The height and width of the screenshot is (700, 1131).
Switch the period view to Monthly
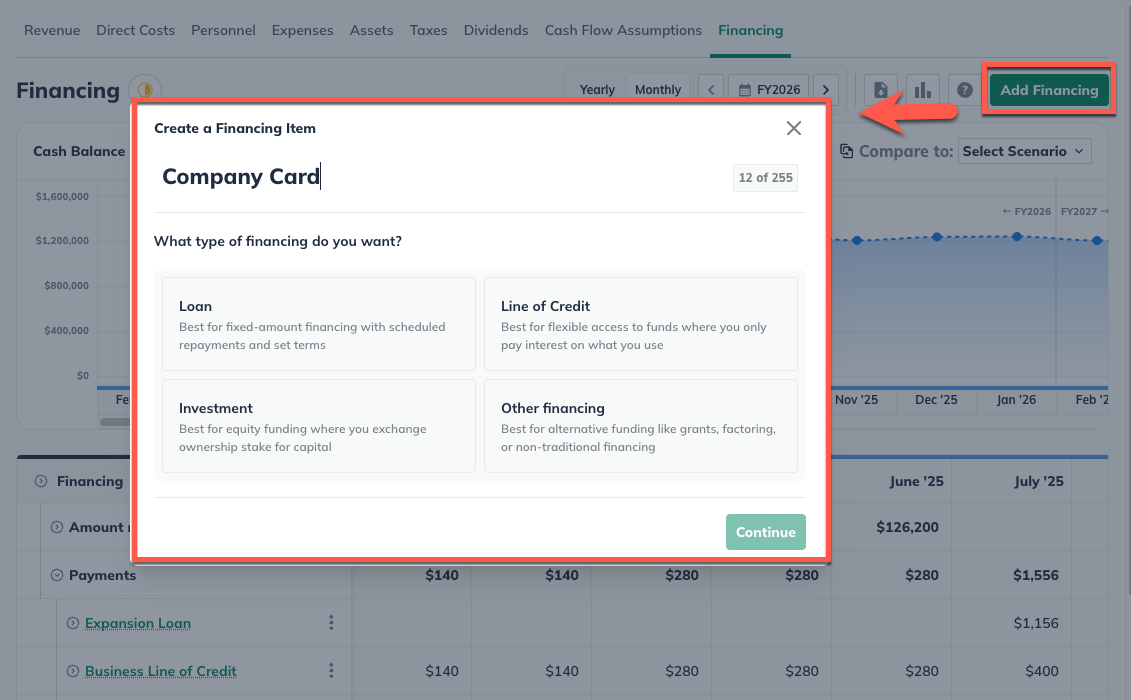pyautogui.click(x=658, y=89)
